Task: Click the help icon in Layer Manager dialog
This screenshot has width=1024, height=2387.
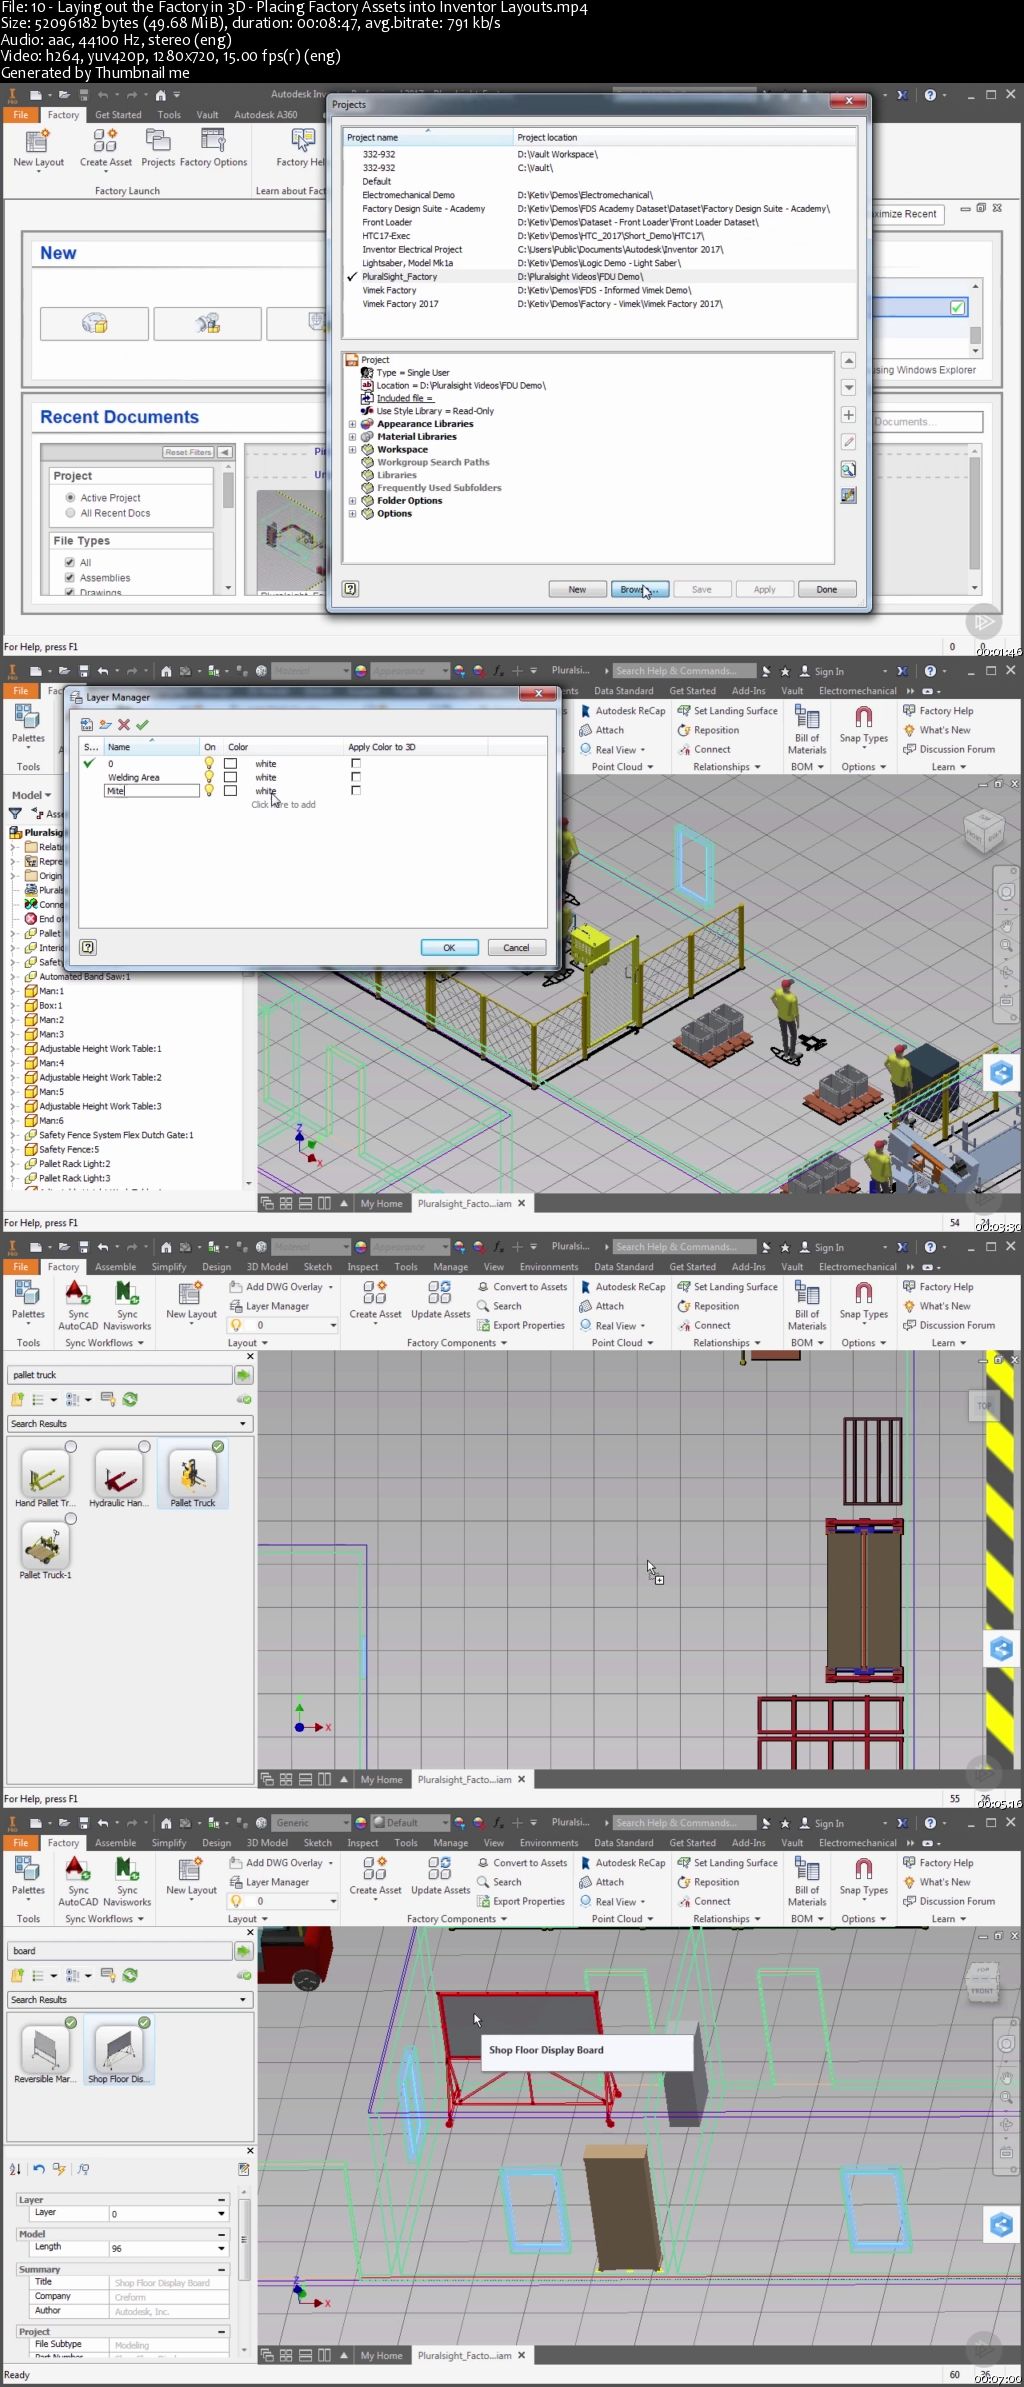Action: (88, 947)
